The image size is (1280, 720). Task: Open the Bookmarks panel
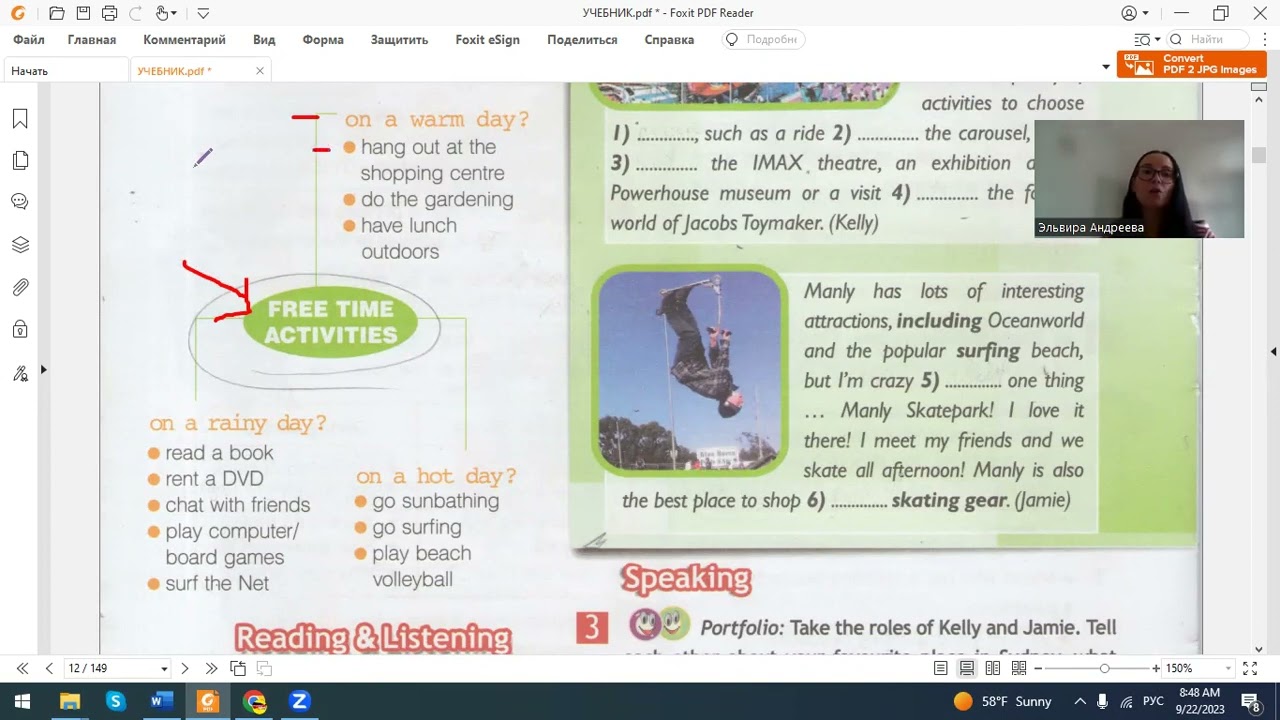pos(20,119)
